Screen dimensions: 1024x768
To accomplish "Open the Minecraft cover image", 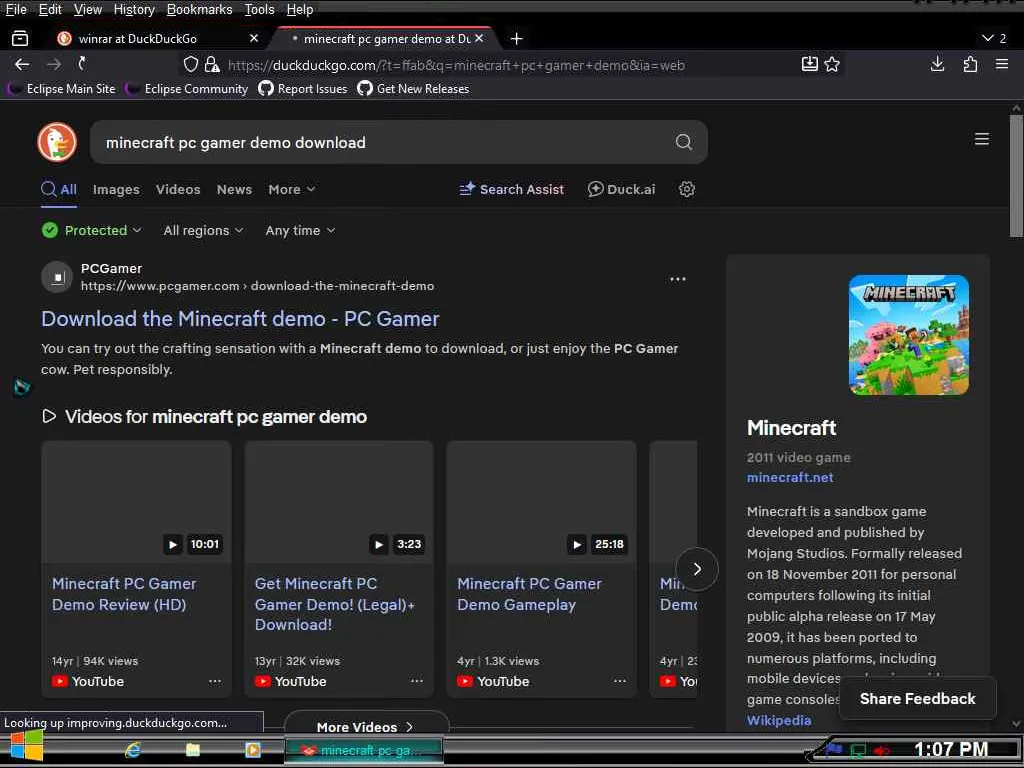I will (x=908, y=335).
